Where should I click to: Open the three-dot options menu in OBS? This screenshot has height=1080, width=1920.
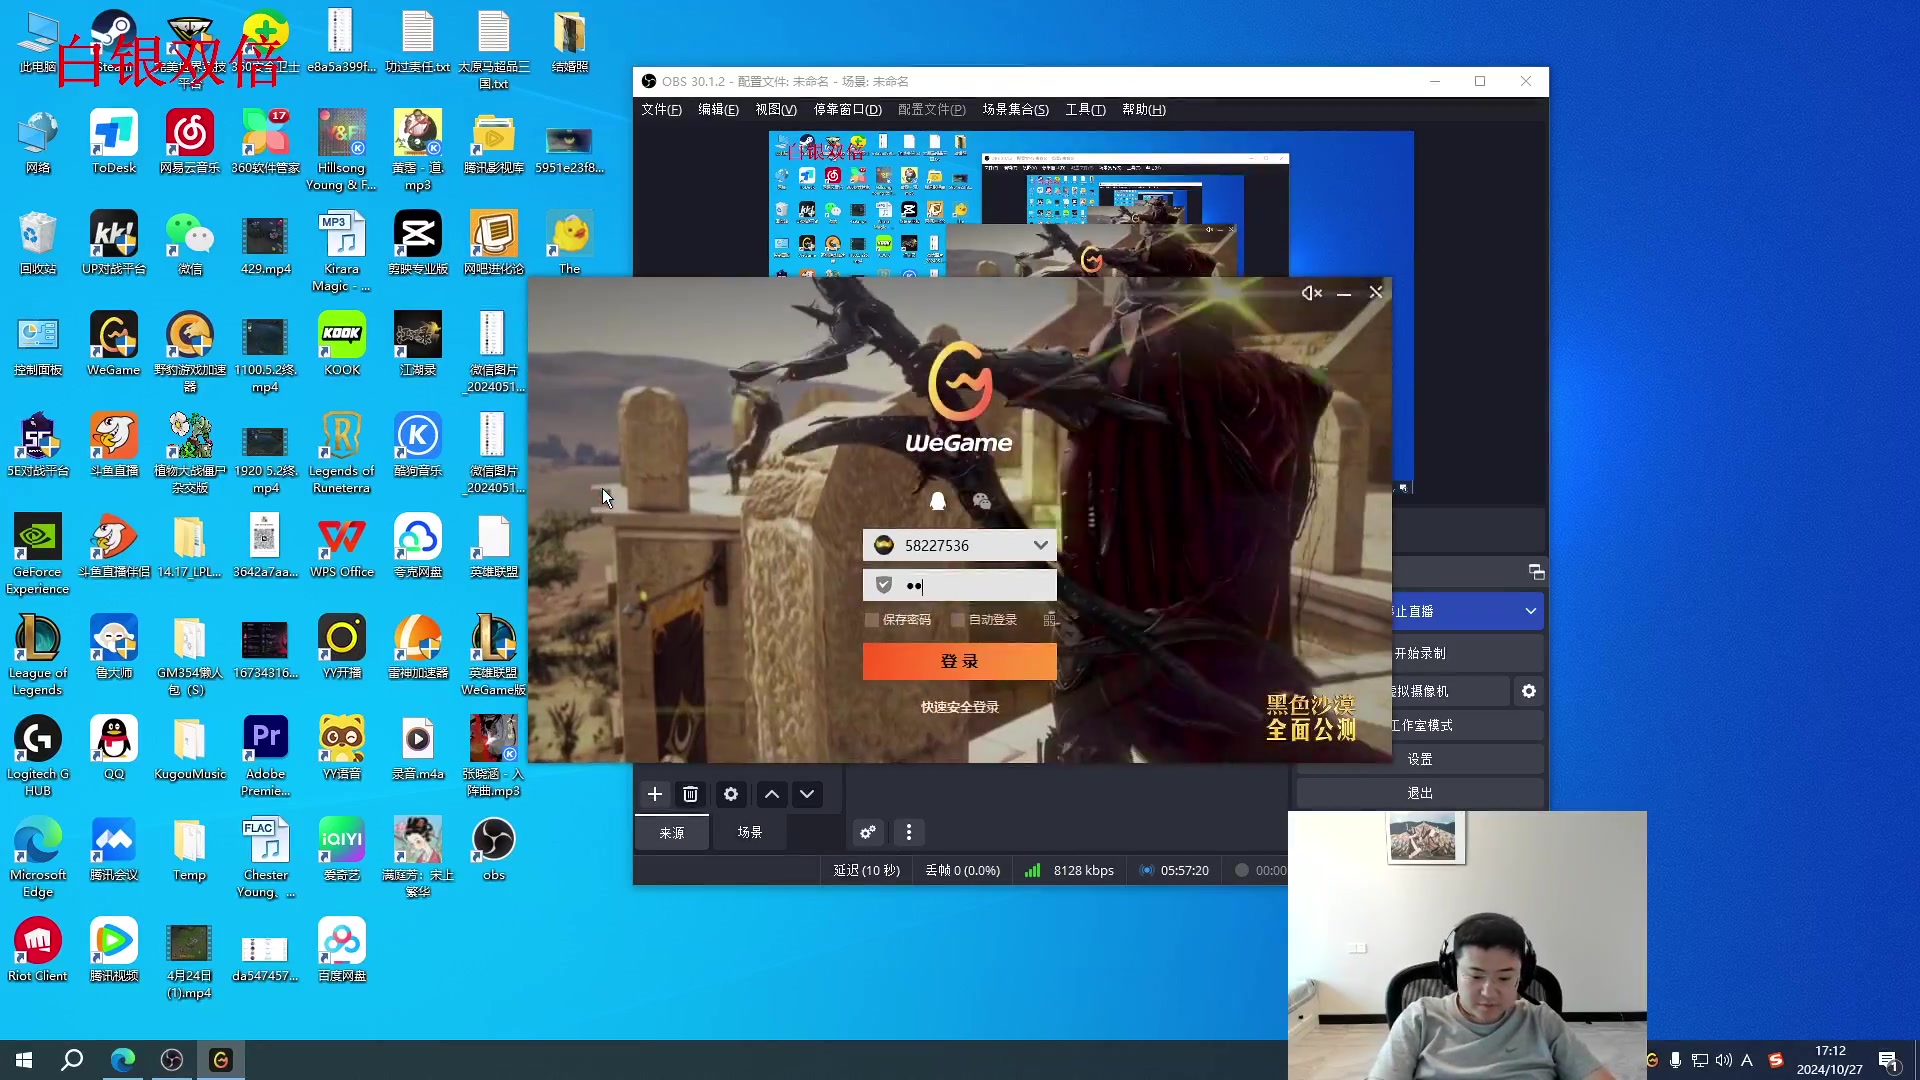[909, 832]
